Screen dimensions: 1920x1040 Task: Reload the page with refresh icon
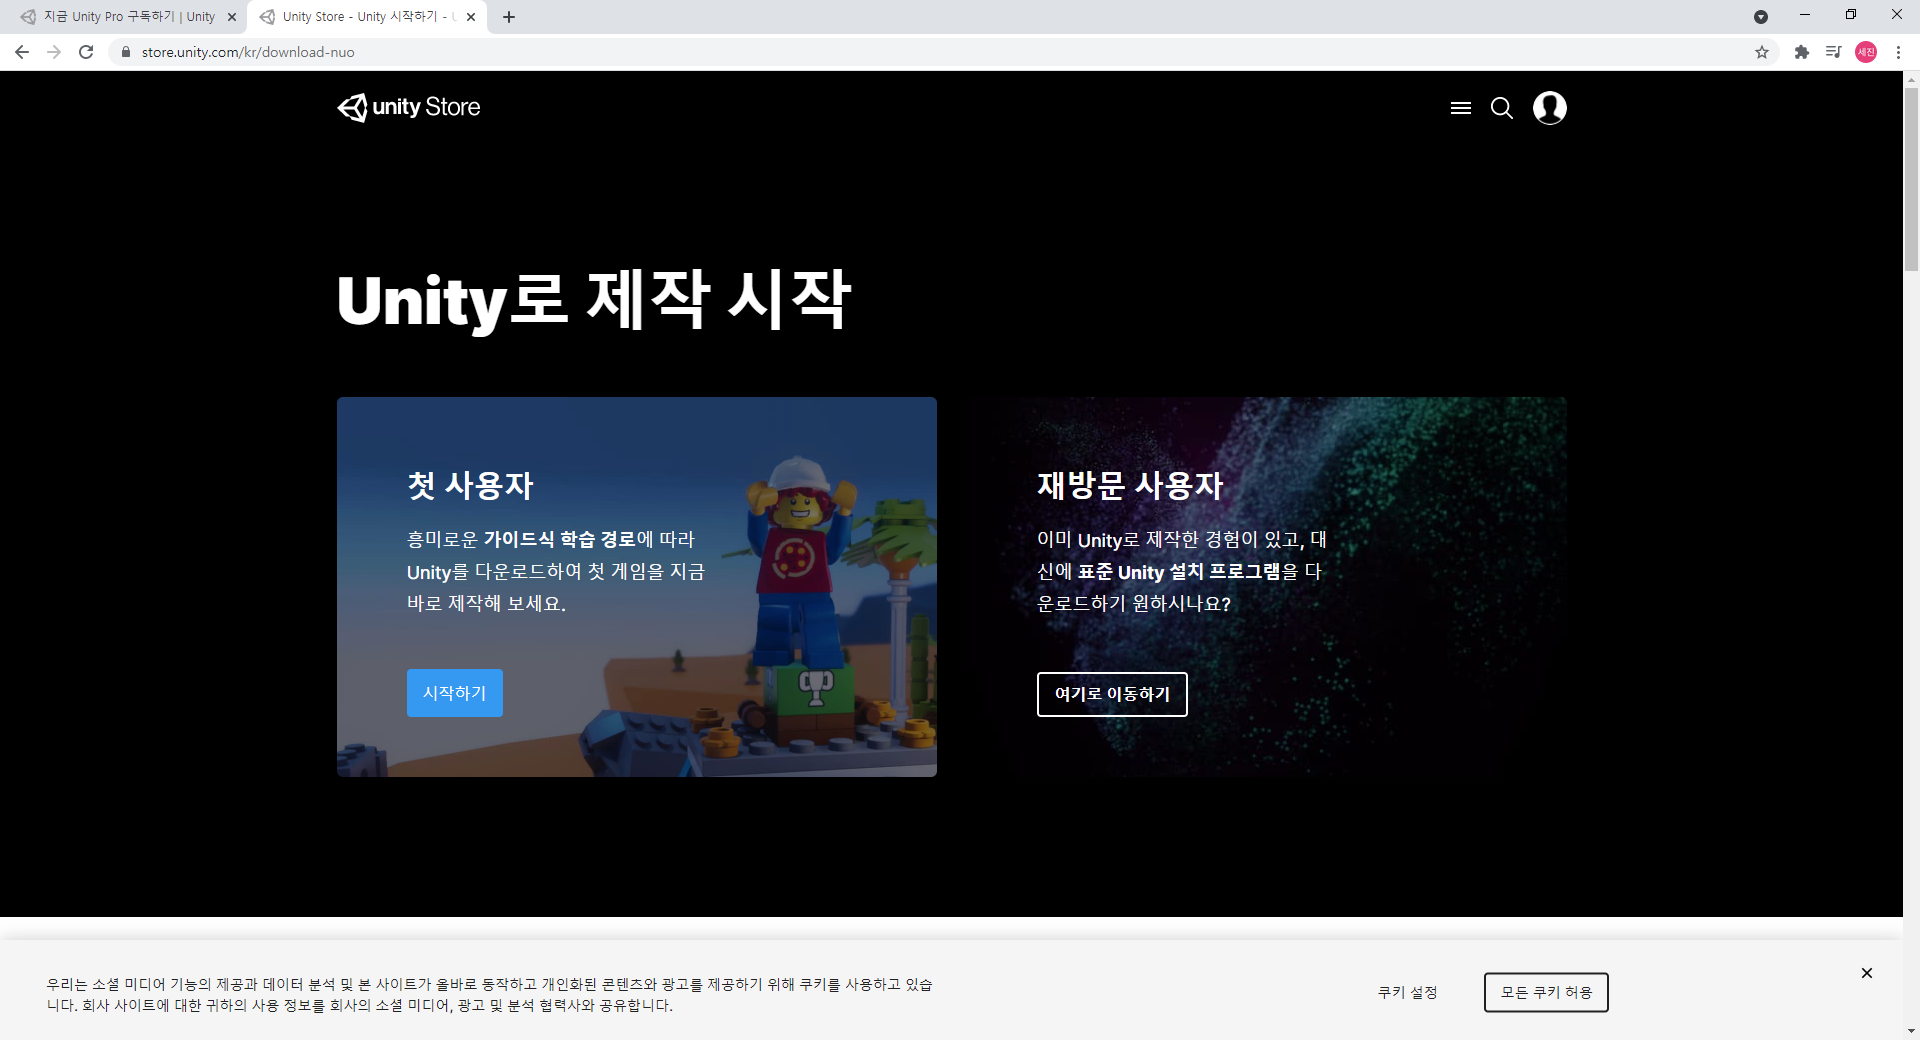(86, 52)
